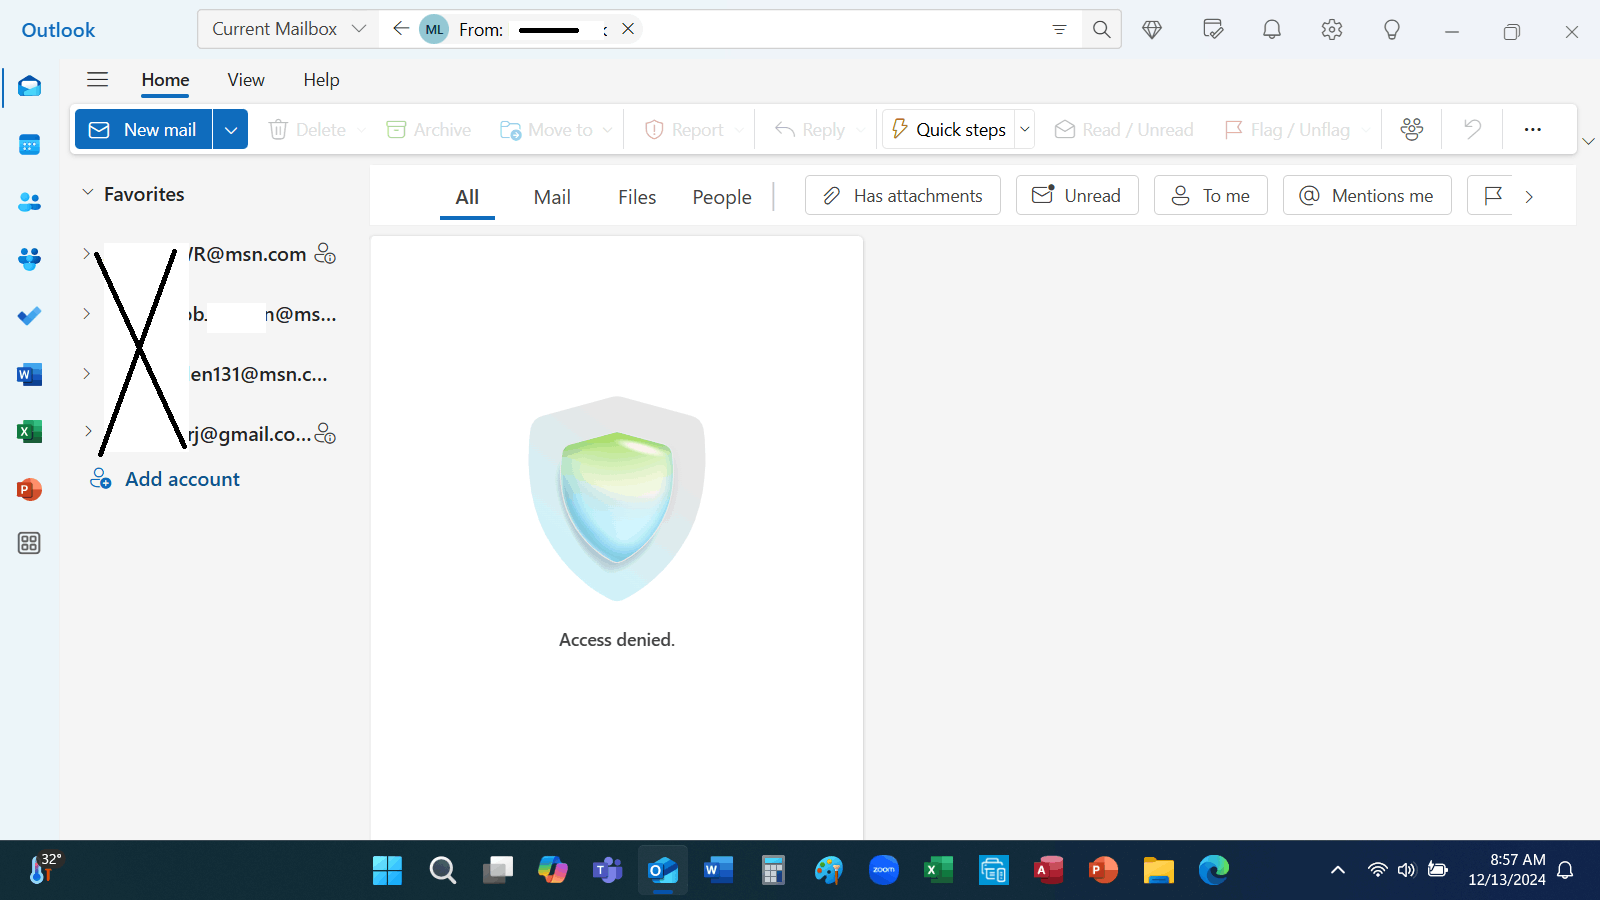
Task: Open the Help ribbon tab
Action: point(321,80)
